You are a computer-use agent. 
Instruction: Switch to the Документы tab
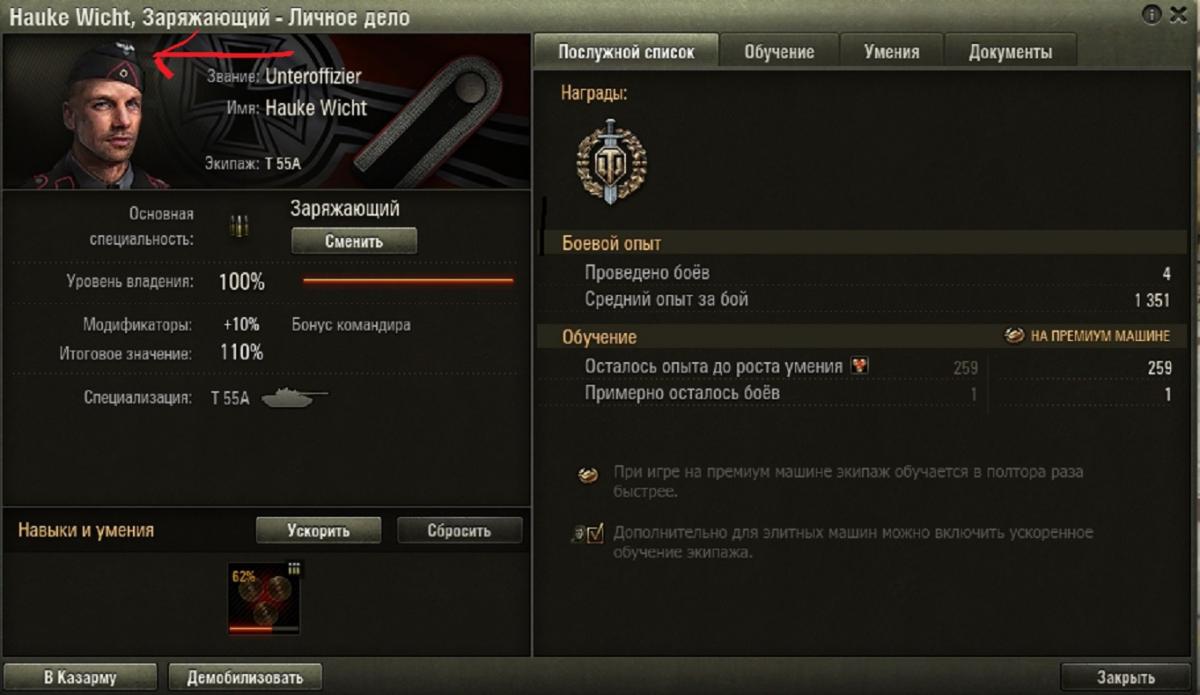(x=1010, y=52)
